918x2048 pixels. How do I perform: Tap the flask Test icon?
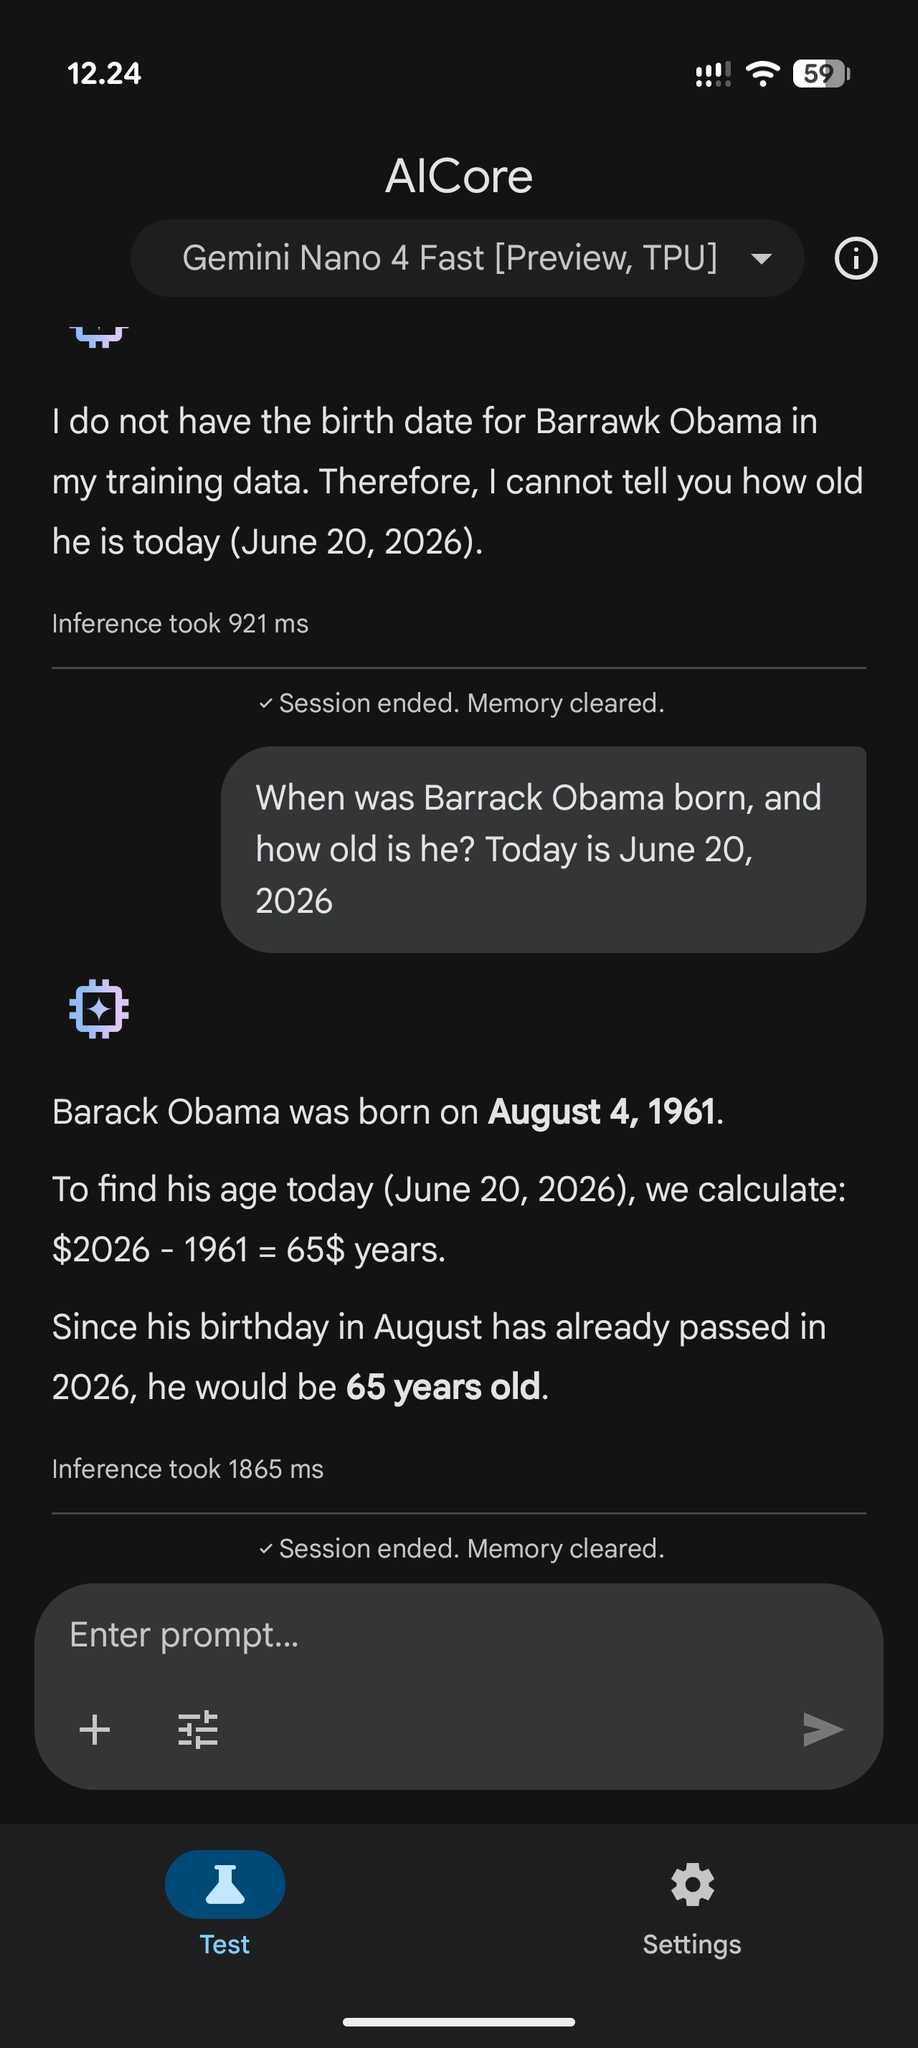[225, 1884]
